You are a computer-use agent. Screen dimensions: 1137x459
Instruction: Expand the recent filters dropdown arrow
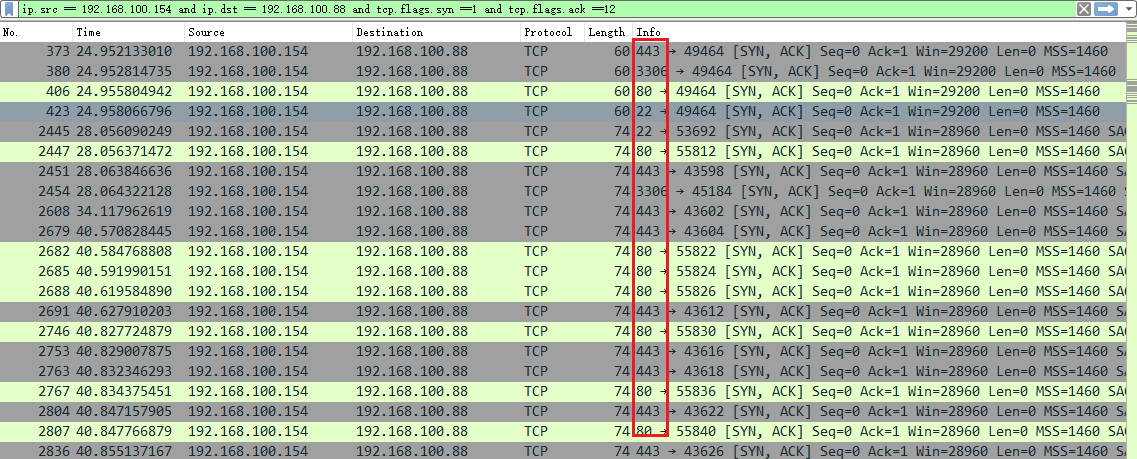click(1127, 9)
